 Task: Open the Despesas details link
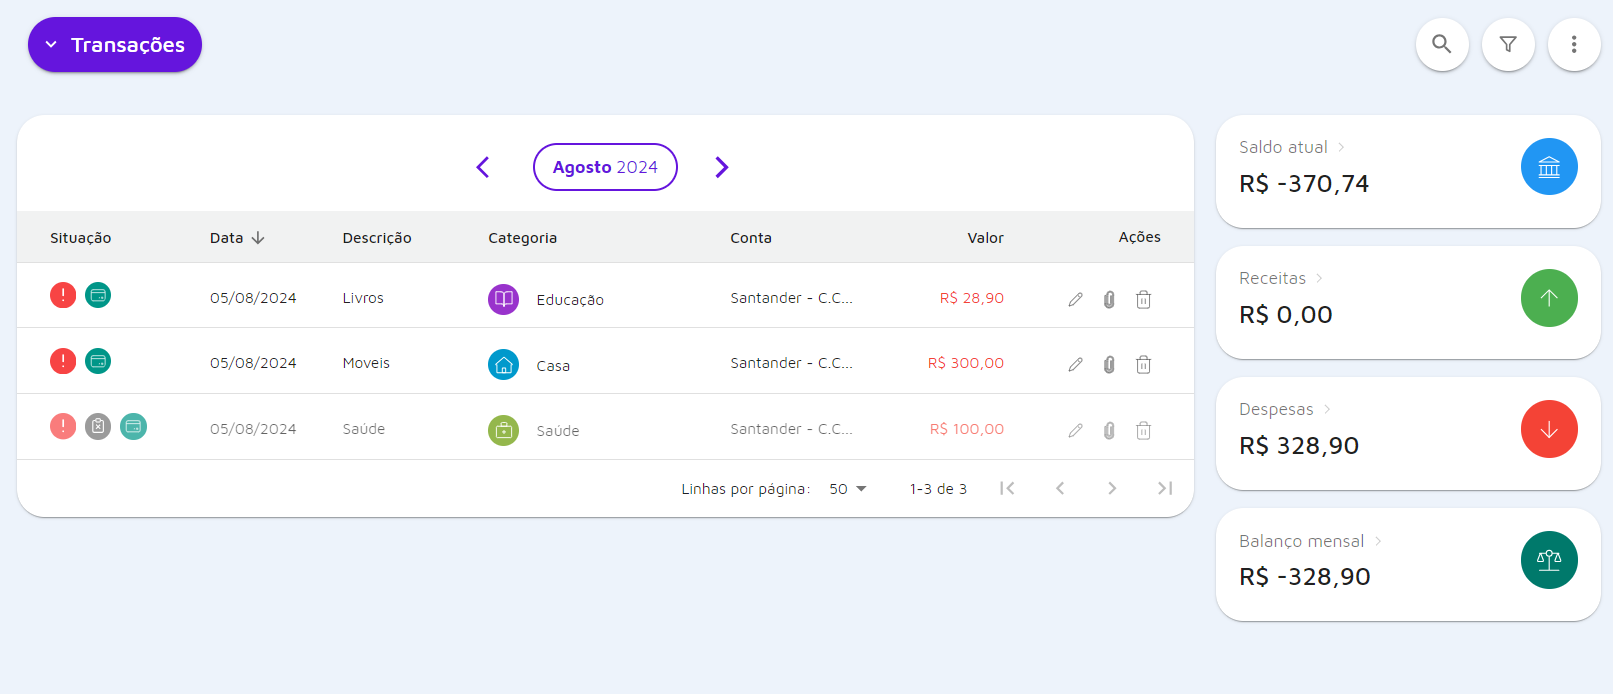(x=1285, y=409)
